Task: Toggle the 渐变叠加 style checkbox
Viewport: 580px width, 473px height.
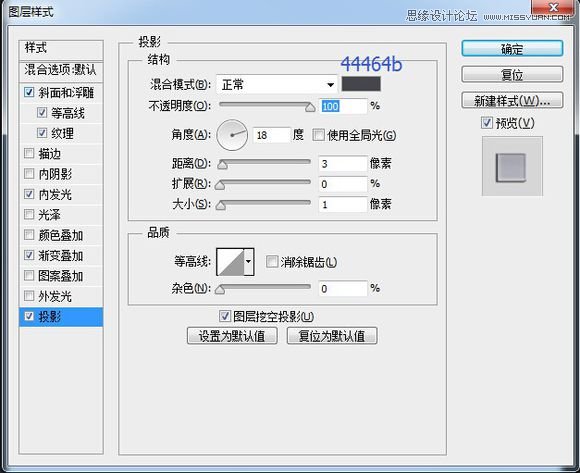Action: [29, 255]
